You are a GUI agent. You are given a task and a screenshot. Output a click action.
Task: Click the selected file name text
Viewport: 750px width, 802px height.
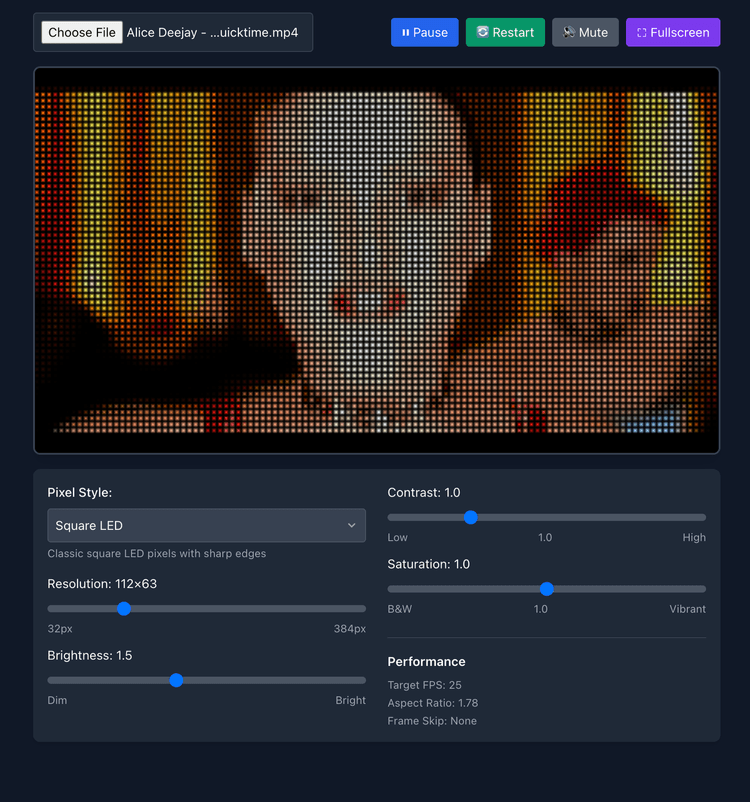[212, 33]
